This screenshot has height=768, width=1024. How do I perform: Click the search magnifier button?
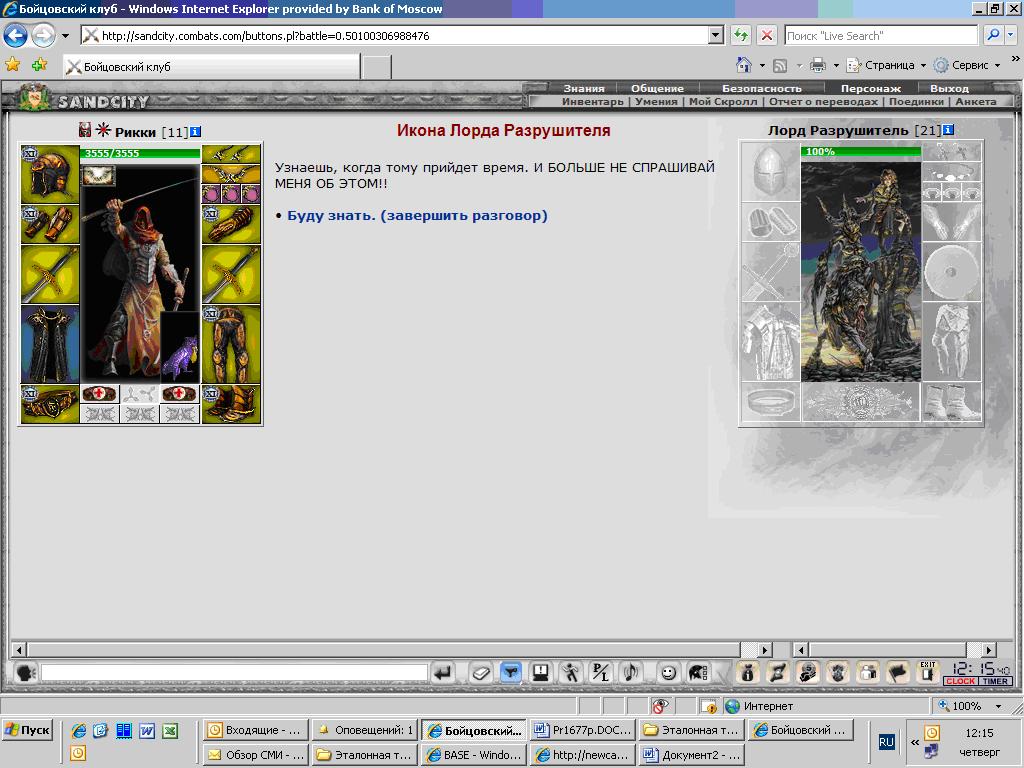(x=993, y=35)
